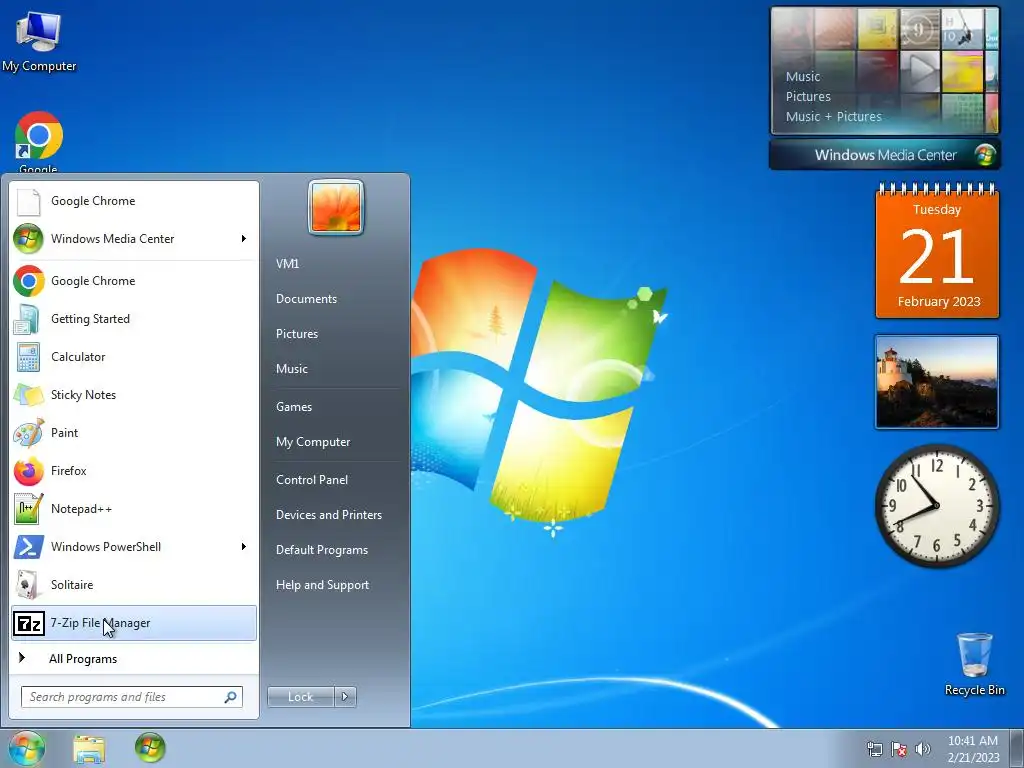Expand the Windows PowerShell jump list arrow
Image resolution: width=1024 pixels, height=768 pixels.
point(244,547)
